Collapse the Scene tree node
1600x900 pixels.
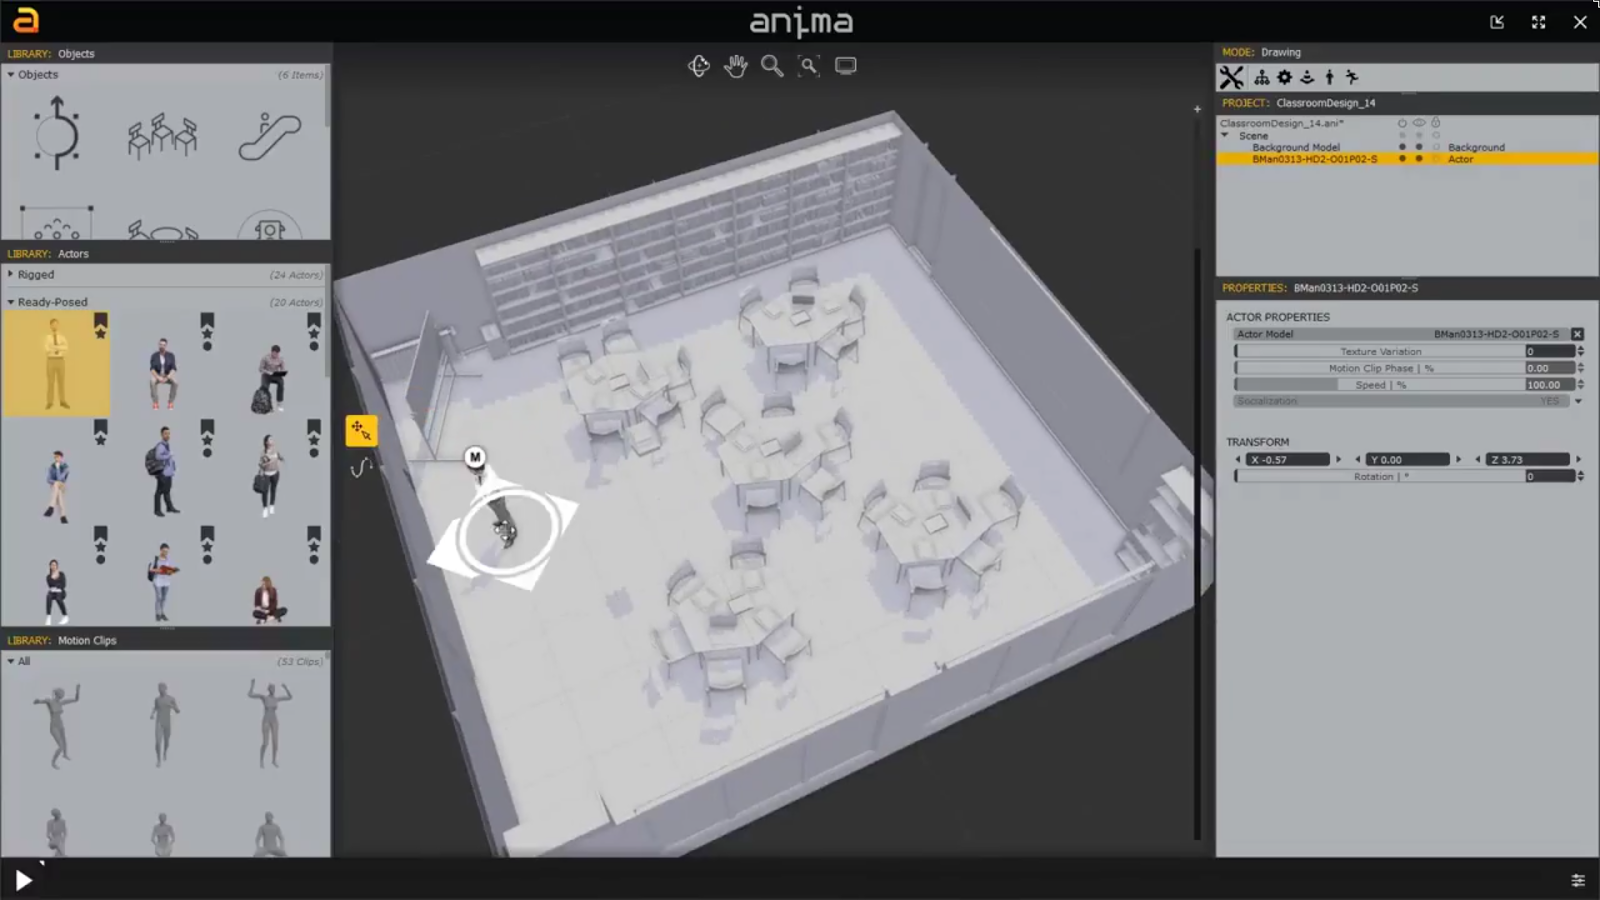(1224, 135)
